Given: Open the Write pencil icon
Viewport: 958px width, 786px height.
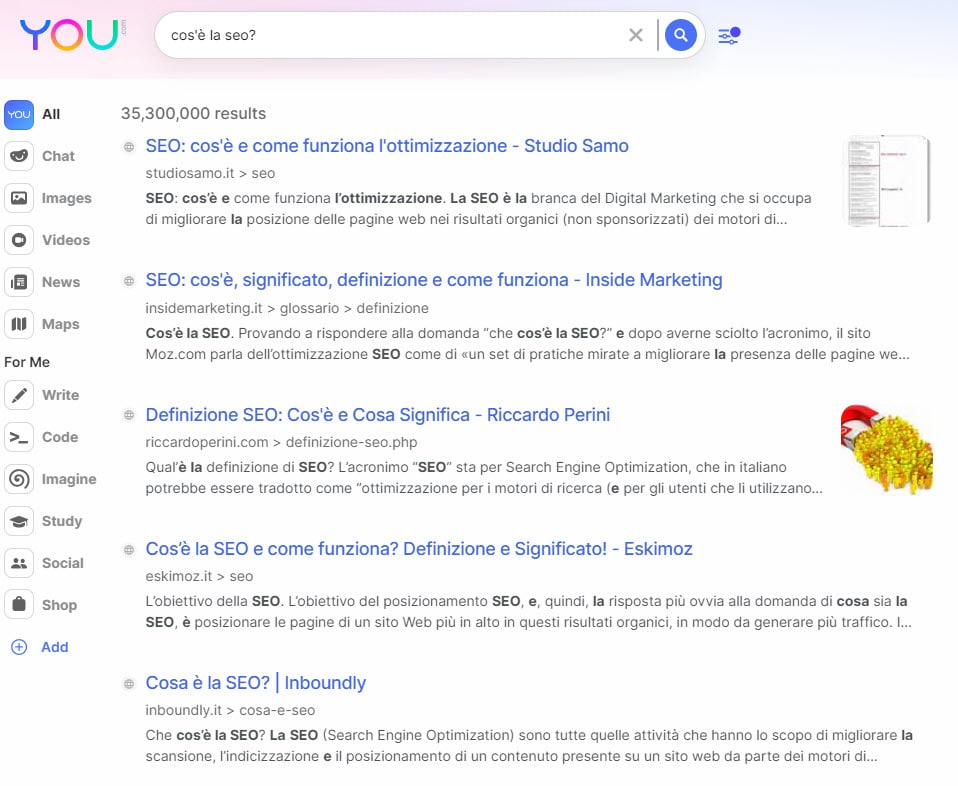Looking at the screenshot, I should [19, 395].
